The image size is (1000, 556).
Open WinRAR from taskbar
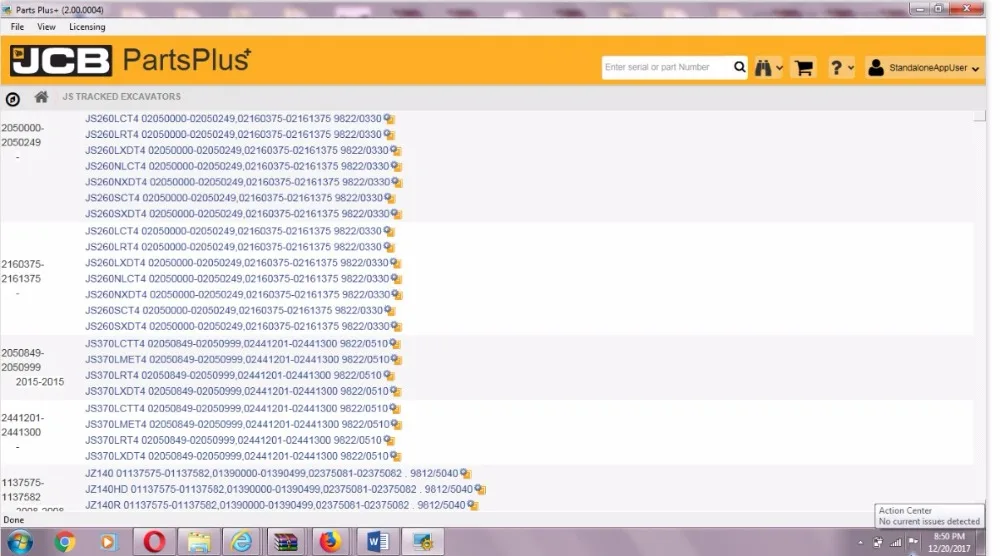pos(286,543)
